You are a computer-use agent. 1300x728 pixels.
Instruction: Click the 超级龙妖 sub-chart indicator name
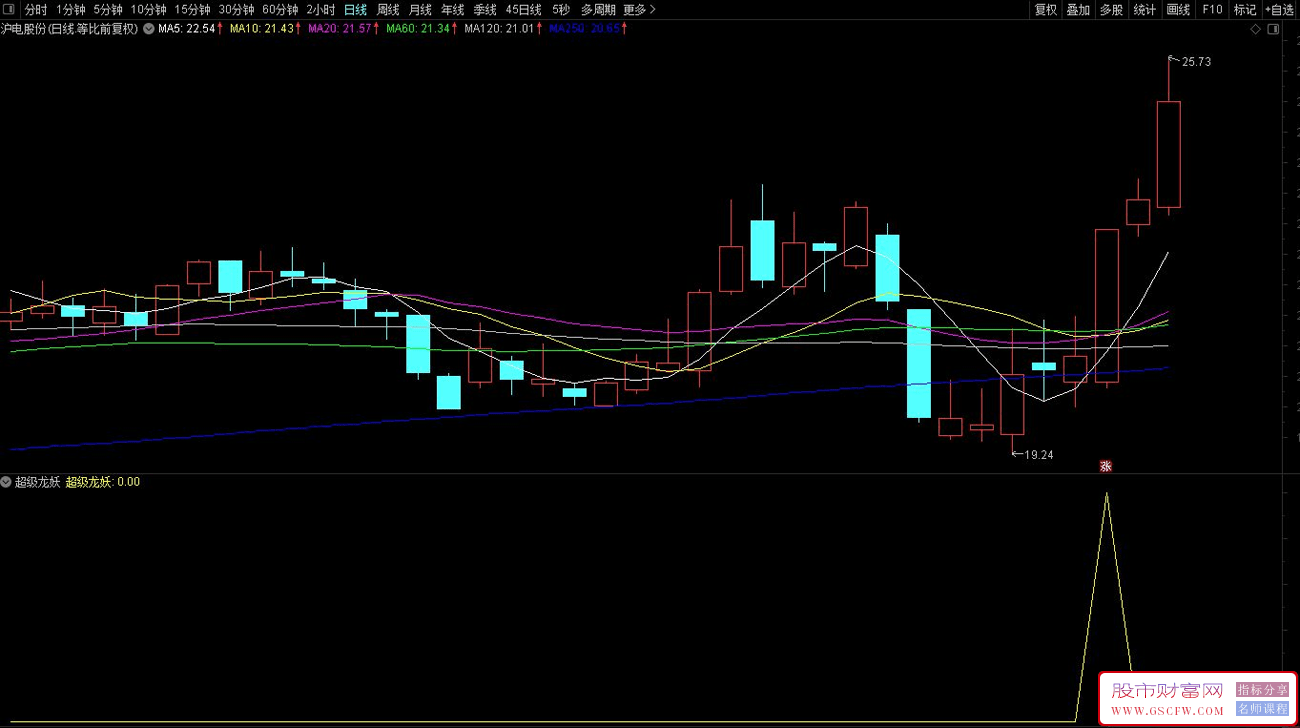tap(37, 482)
